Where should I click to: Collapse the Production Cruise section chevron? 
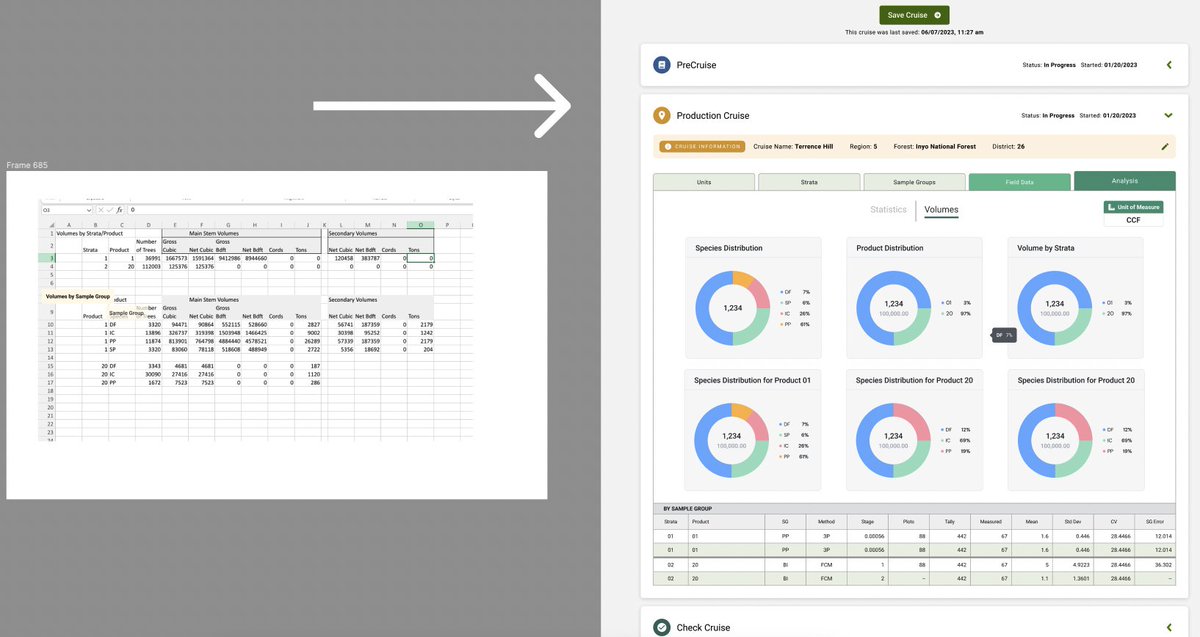point(1168,115)
